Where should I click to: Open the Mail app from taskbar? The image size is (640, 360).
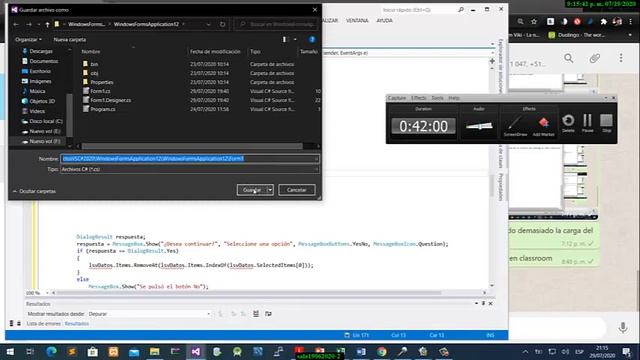(x=134, y=351)
